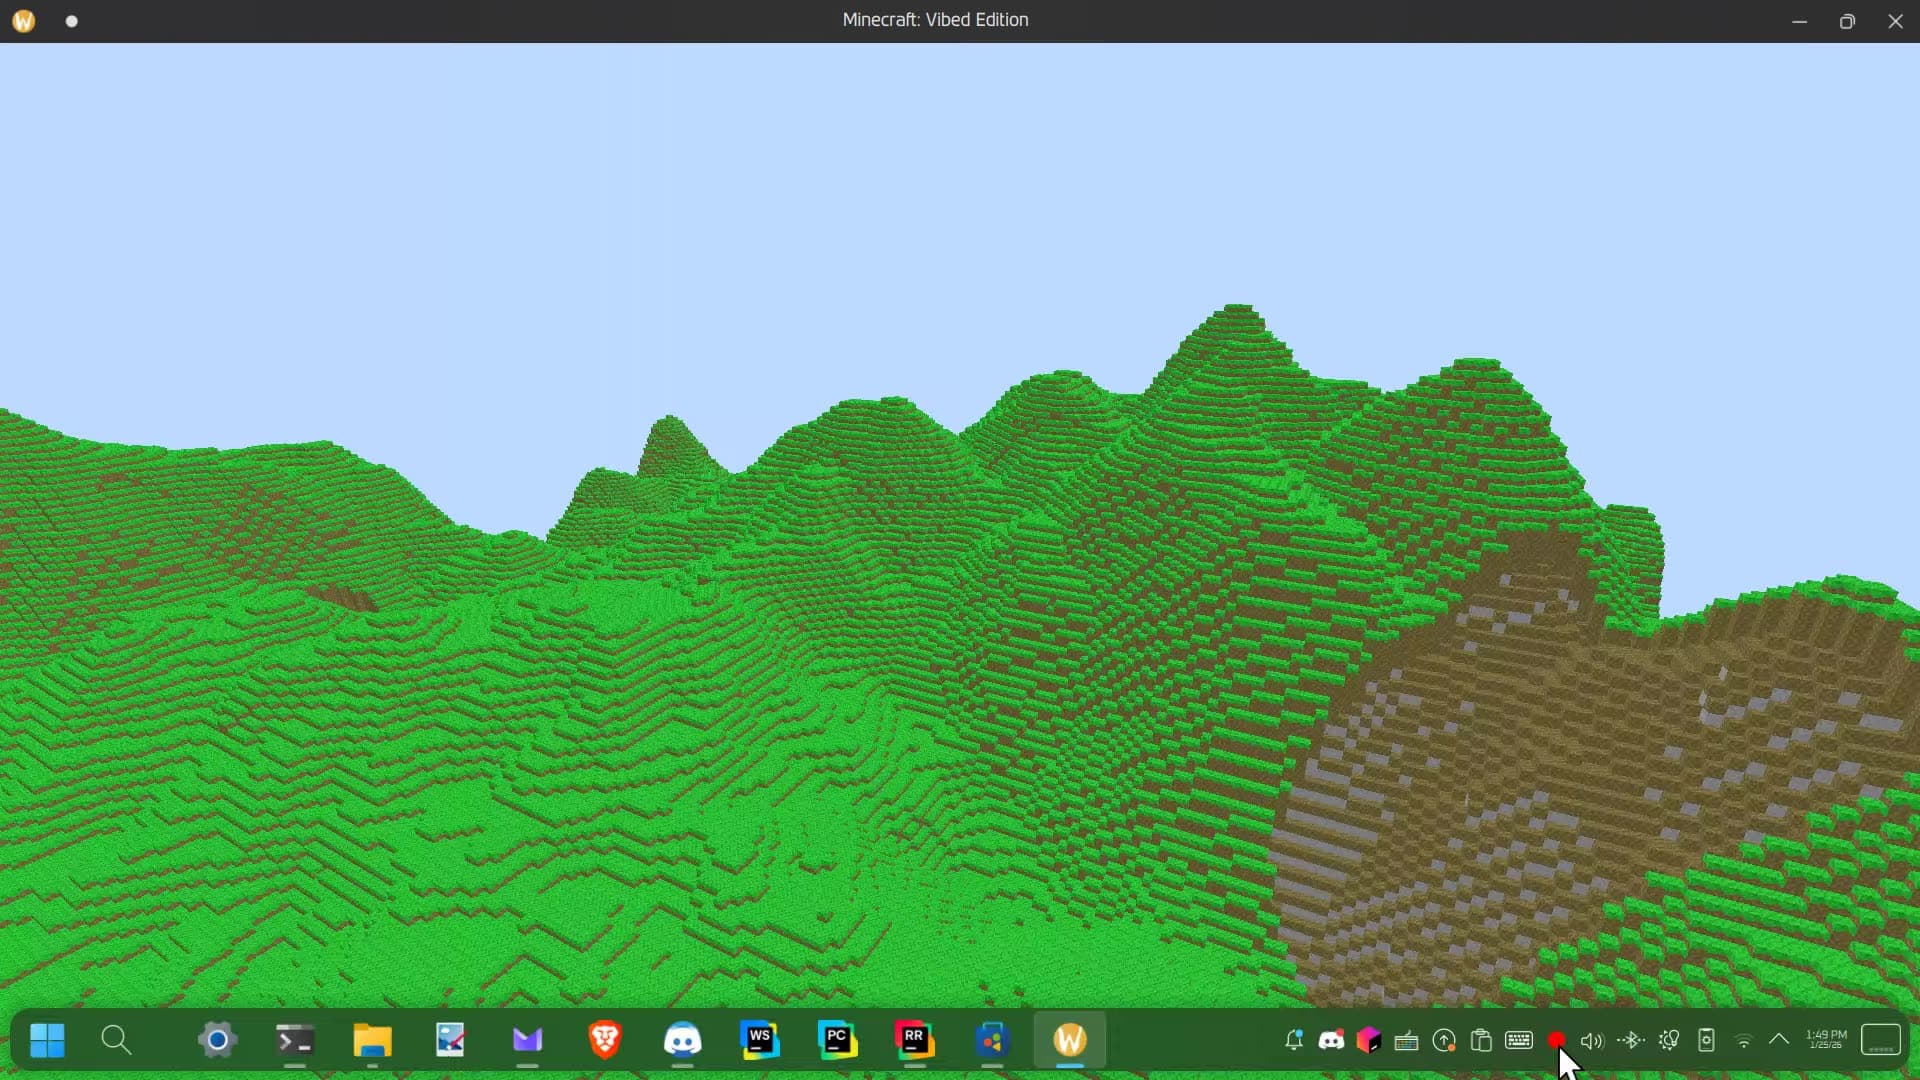Open the clock showing 1:49 PM

pos(1826,1039)
